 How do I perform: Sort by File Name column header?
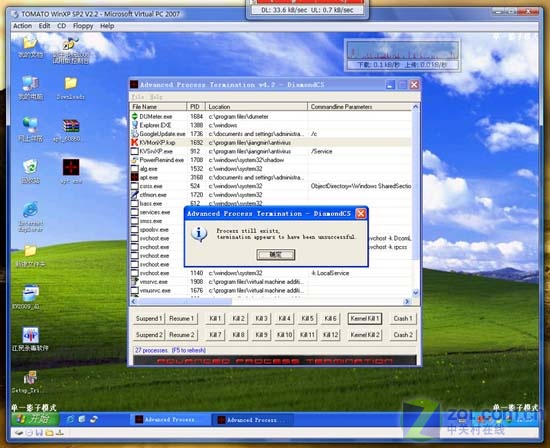click(158, 107)
